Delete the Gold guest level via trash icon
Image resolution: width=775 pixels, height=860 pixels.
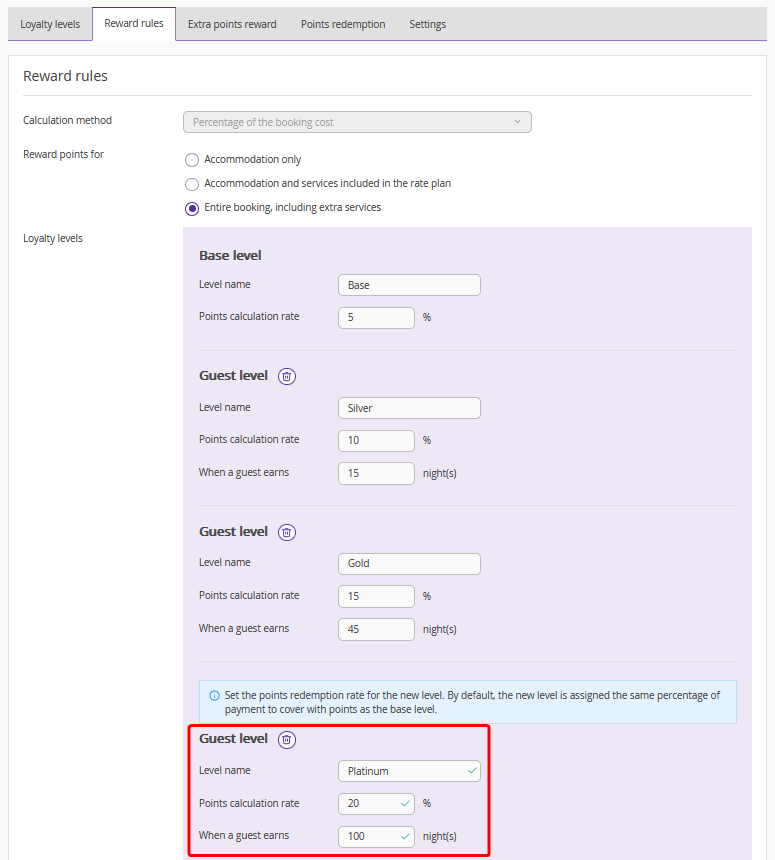pos(287,532)
